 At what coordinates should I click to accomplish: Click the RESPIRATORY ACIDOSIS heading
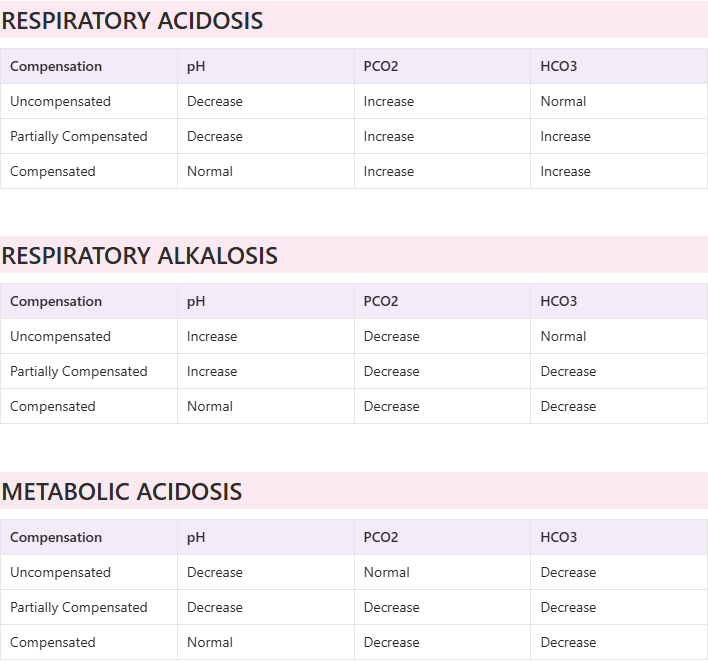point(132,20)
